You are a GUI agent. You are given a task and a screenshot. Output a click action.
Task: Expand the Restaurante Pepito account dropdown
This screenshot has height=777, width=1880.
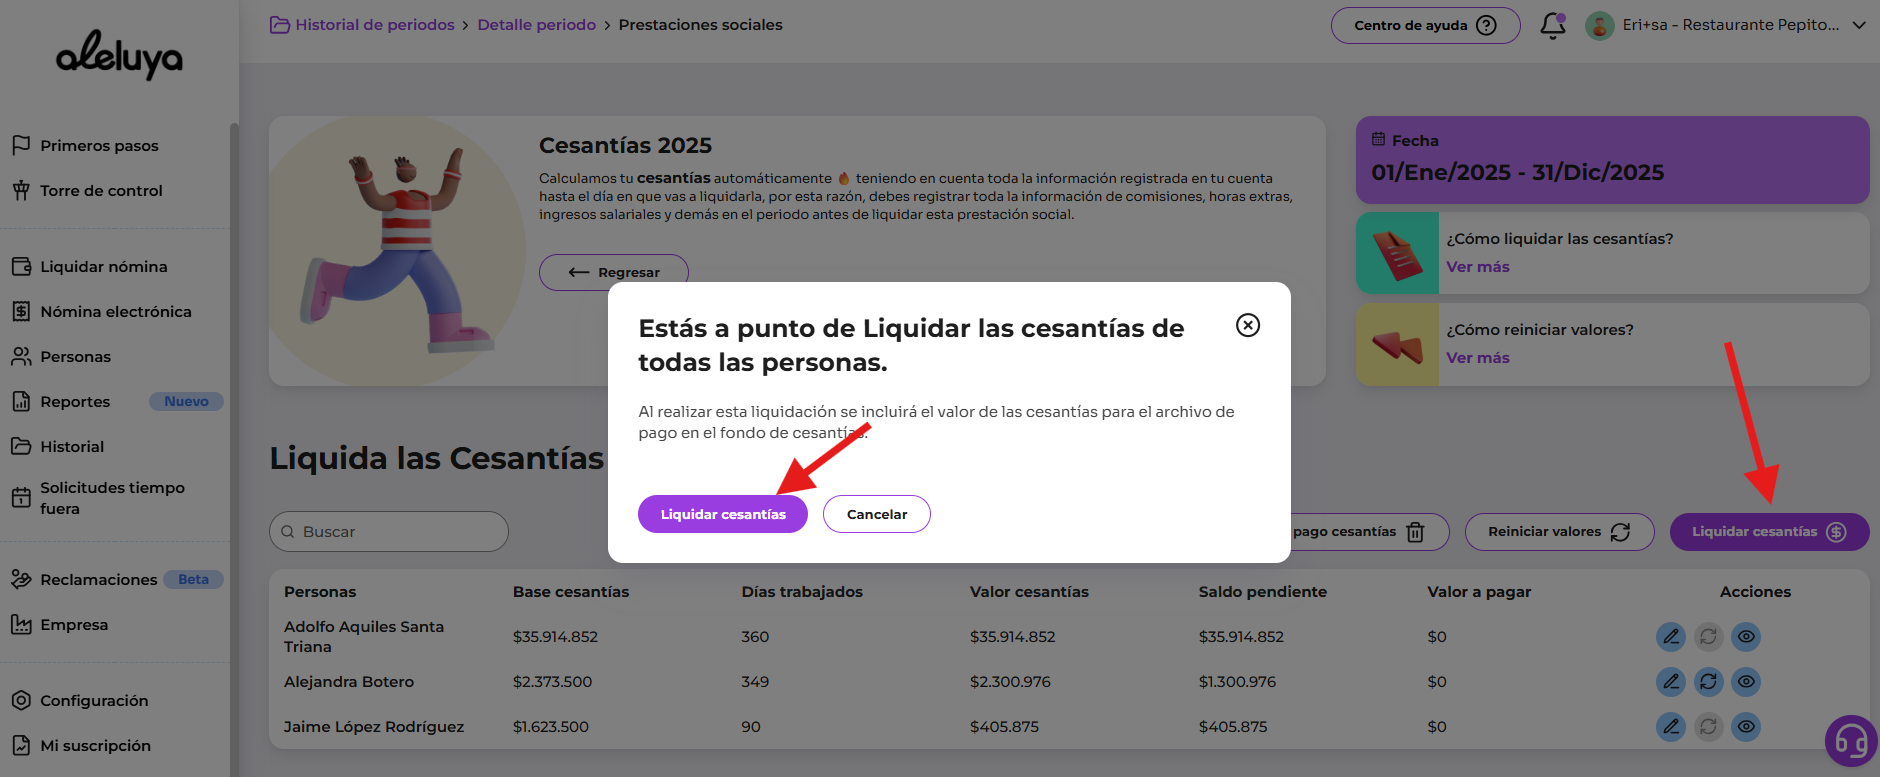pyautogui.click(x=1858, y=25)
